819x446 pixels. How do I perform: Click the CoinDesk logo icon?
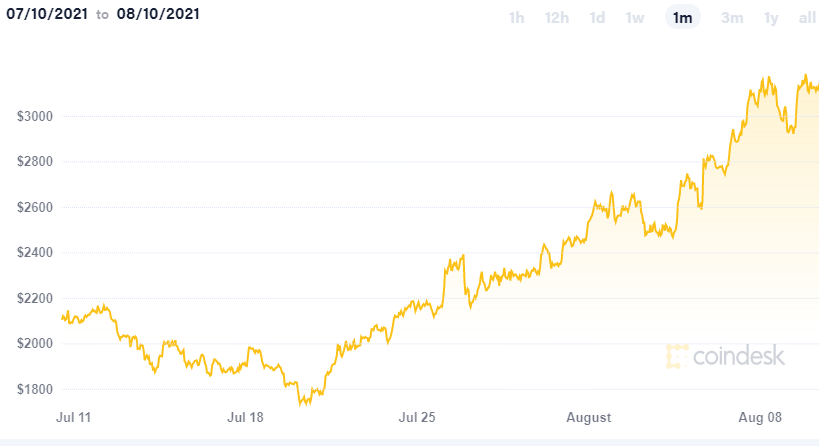click(677, 355)
